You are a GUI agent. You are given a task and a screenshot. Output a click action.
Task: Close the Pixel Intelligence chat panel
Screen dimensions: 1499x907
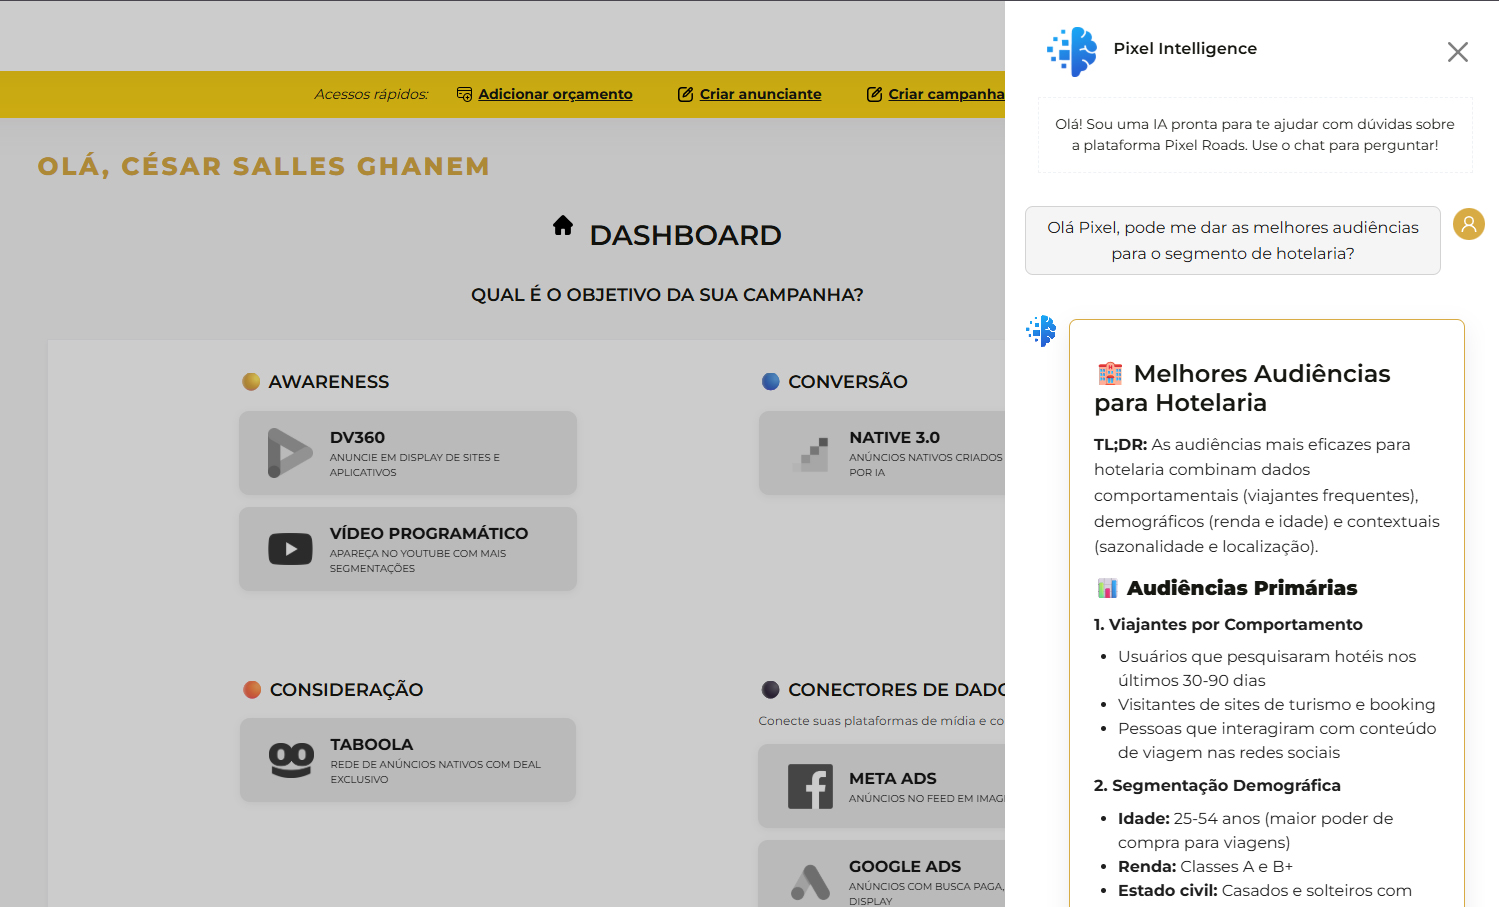[1457, 52]
